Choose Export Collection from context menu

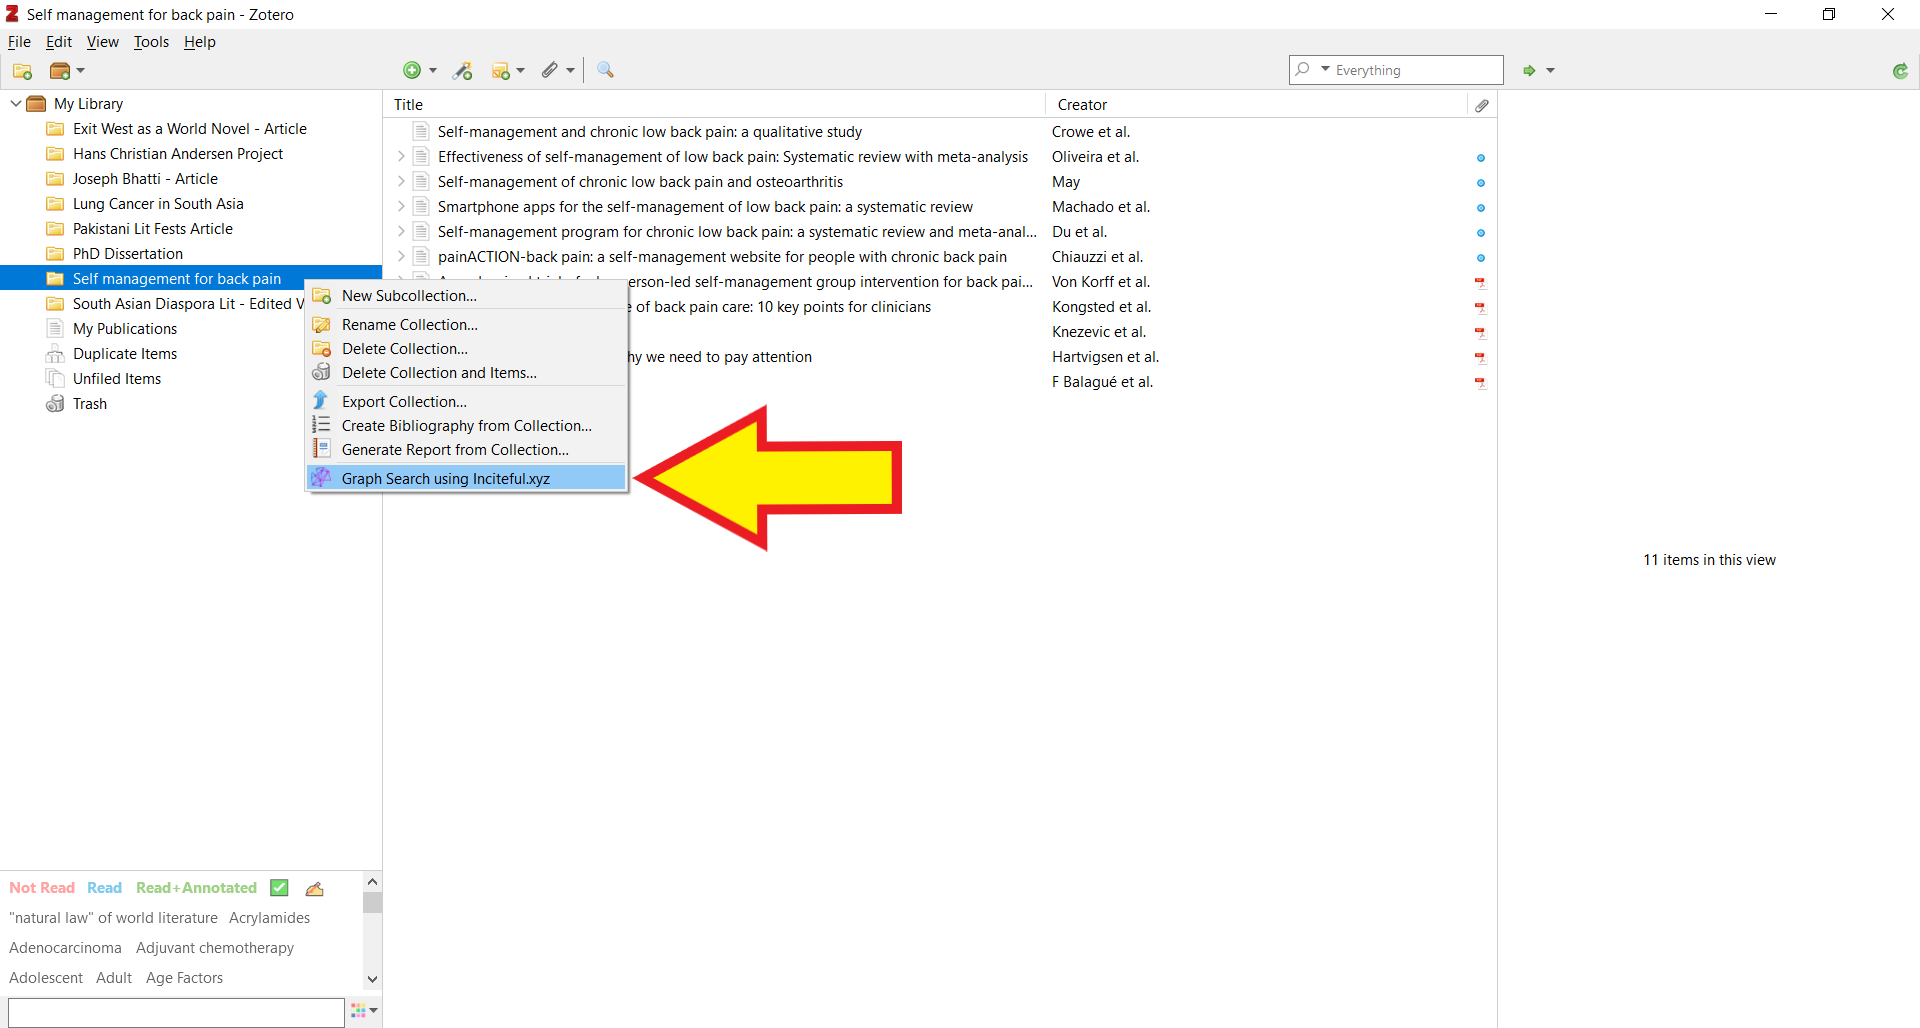(466, 402)
